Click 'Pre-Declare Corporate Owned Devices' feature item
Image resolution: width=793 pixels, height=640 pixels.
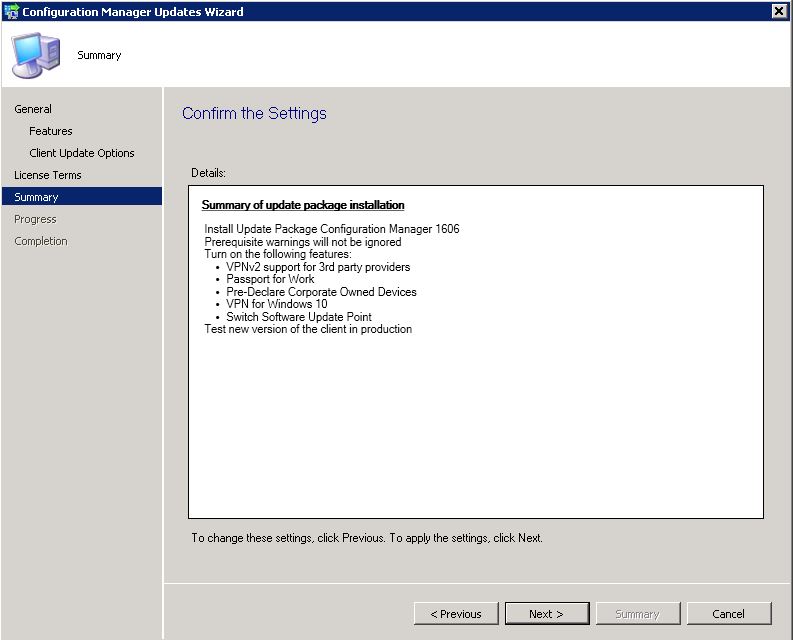tap(321, 292)
